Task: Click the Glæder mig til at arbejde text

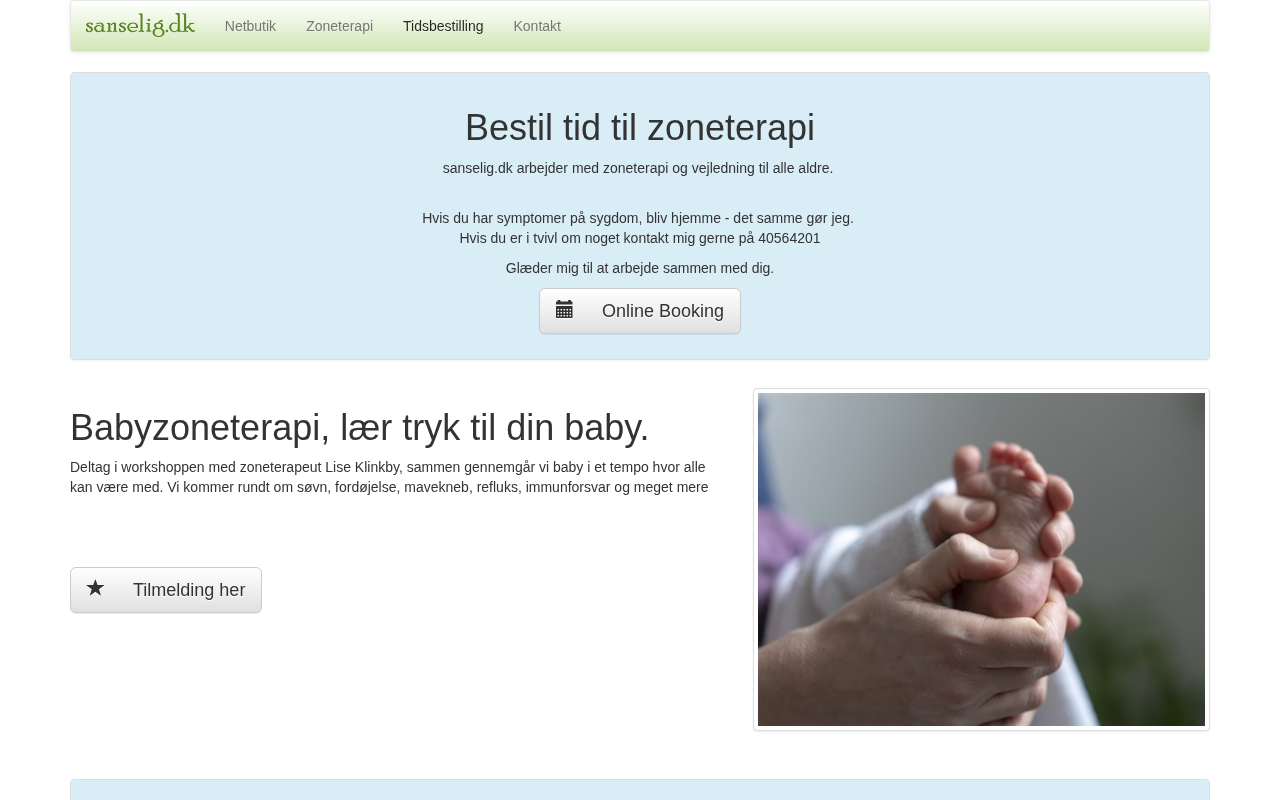Action: pyautogui.click(x=640, y=268)
